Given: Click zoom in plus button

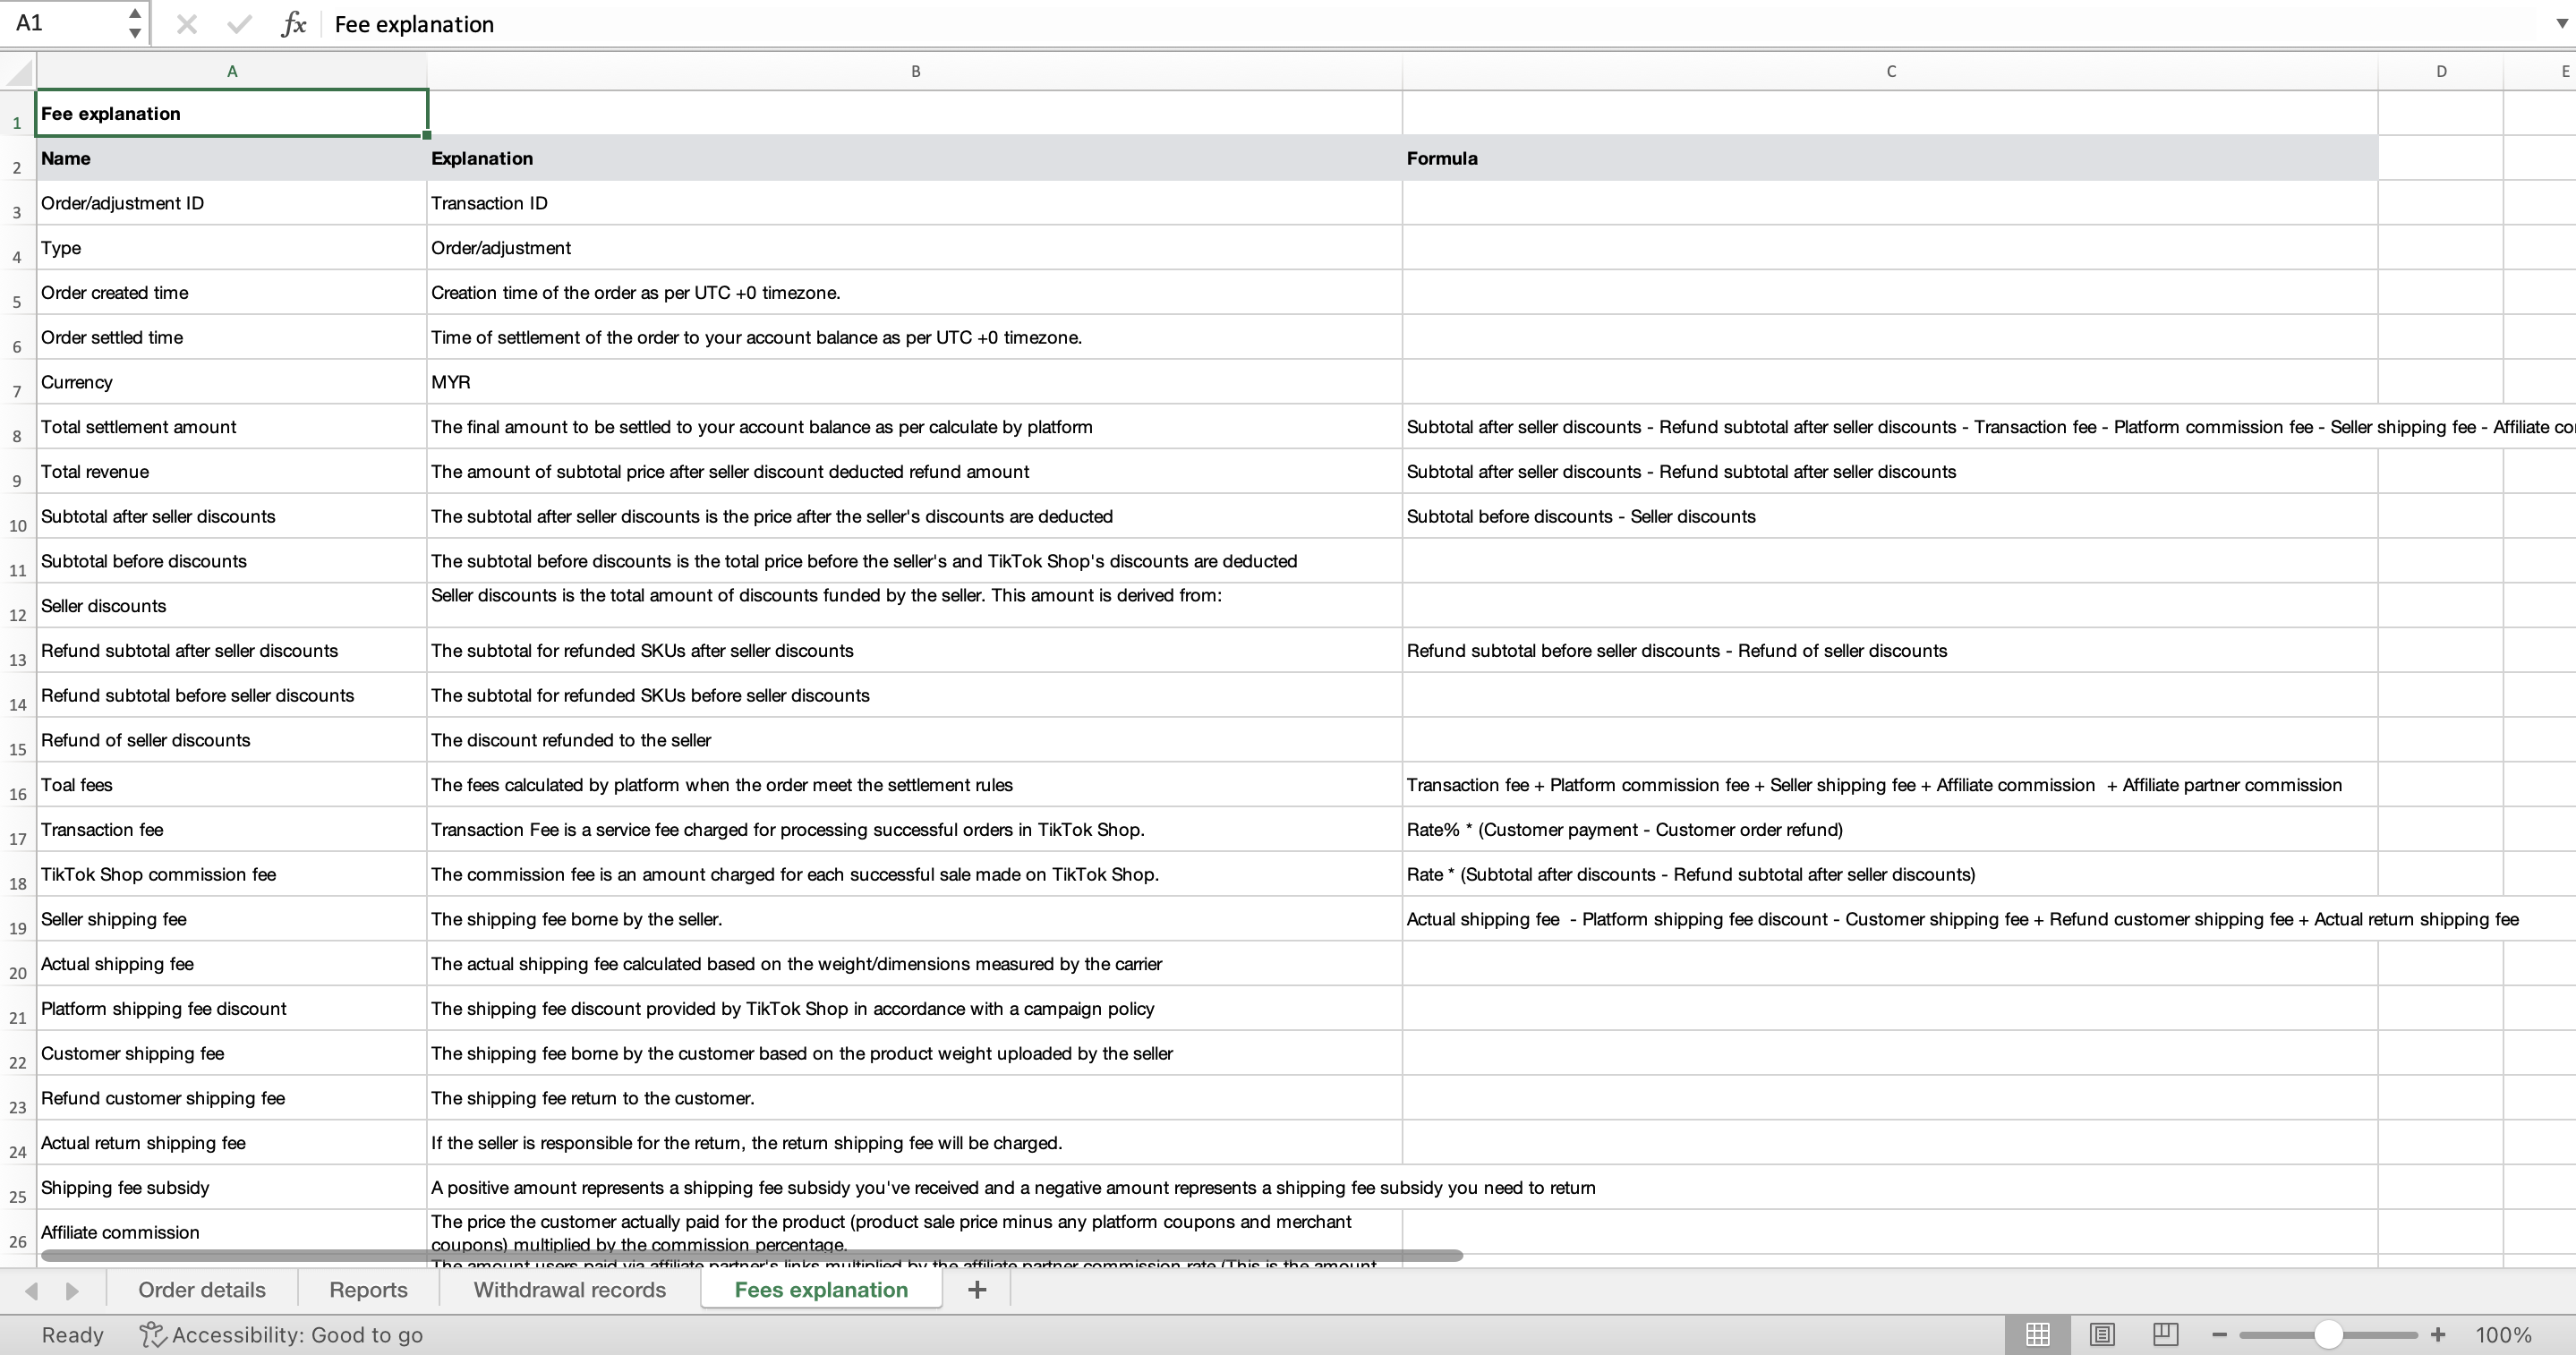Looking at the screenshot, I should [x=2438, y=1335].
